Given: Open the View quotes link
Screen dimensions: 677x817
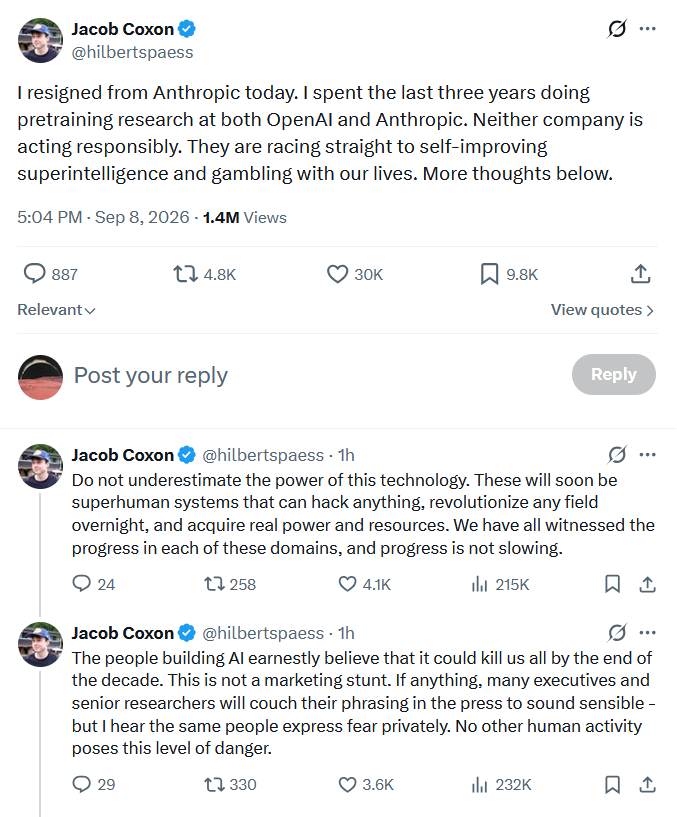Looking at the screenshot, I should [602, 310].
